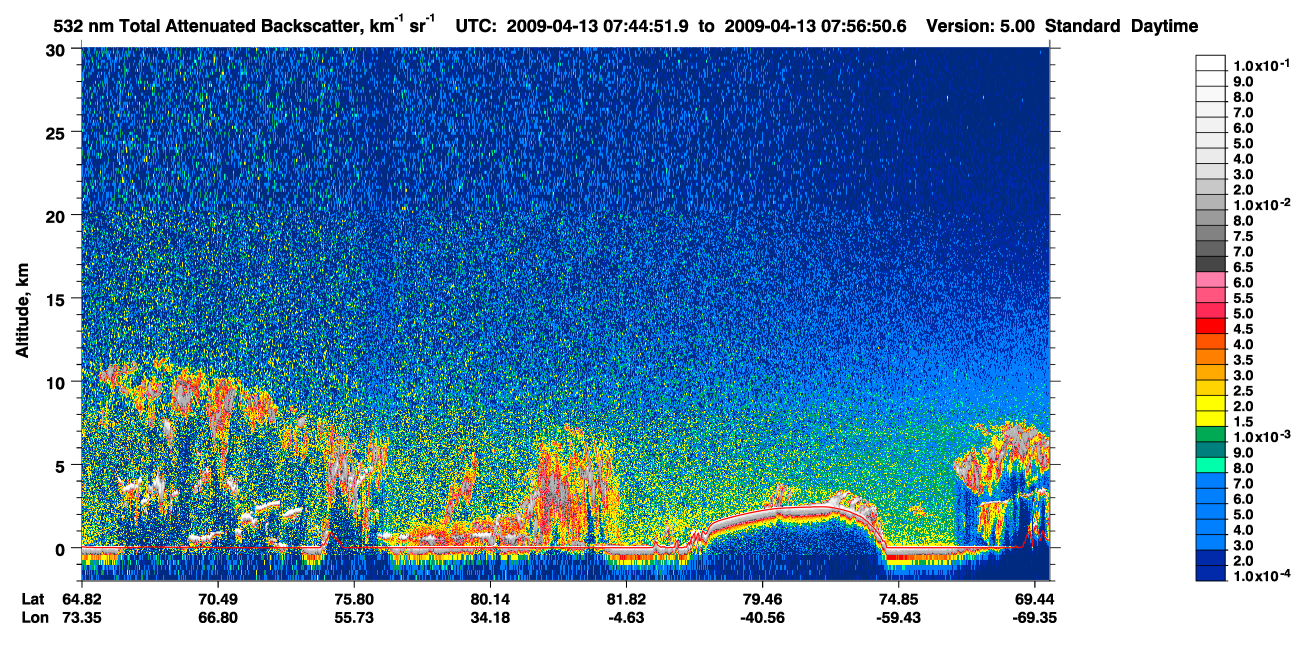This screenshot has width=1300, height=667.
Task: Click latitude value 70.49
Action: pyautogui.click(x=217, y=598)
